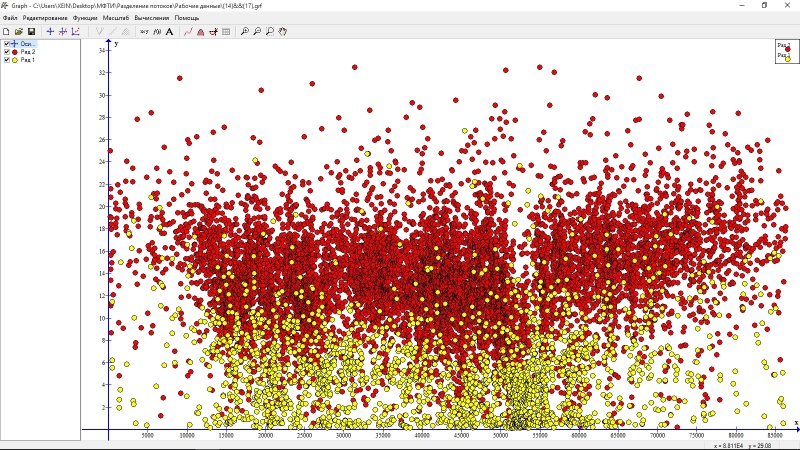
Task: Close the Graph window
Action: click(x=787, y=6)
